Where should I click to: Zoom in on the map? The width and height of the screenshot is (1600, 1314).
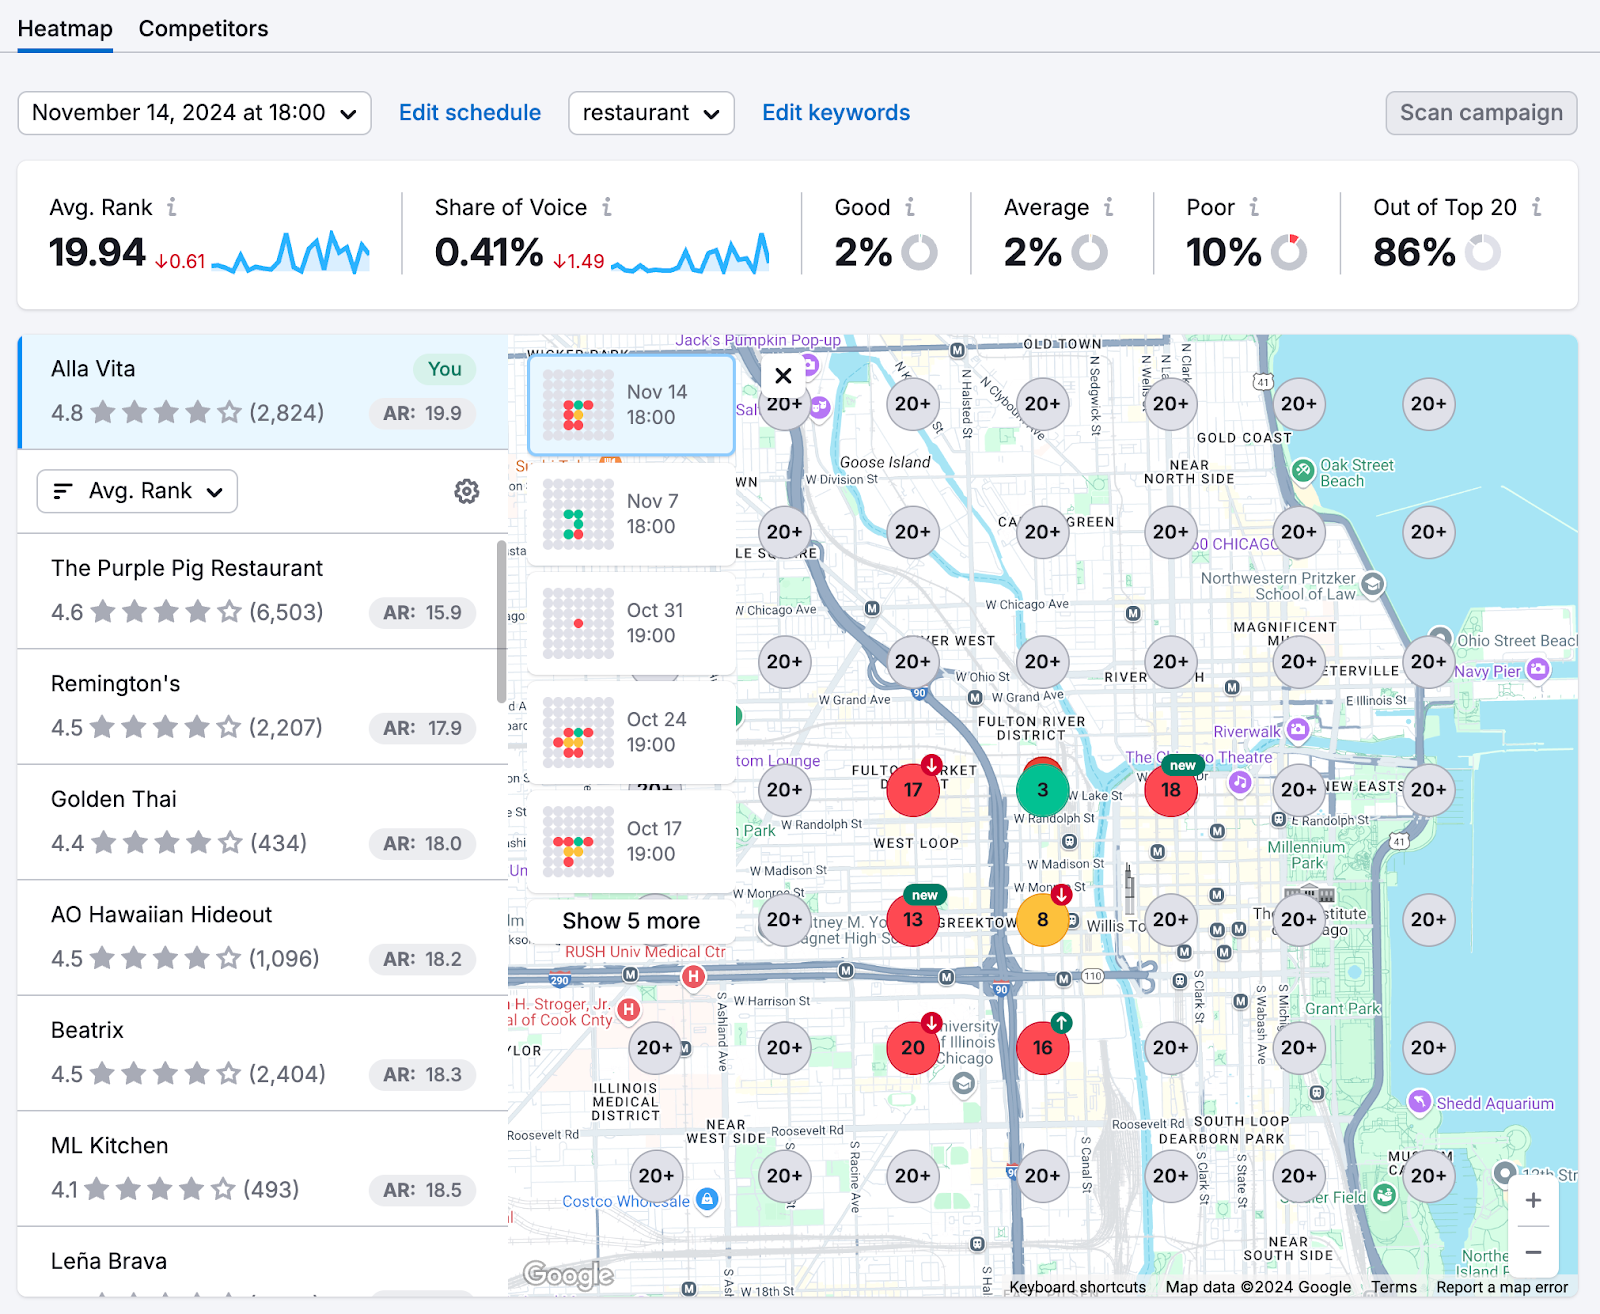tap(1532, 1200)
